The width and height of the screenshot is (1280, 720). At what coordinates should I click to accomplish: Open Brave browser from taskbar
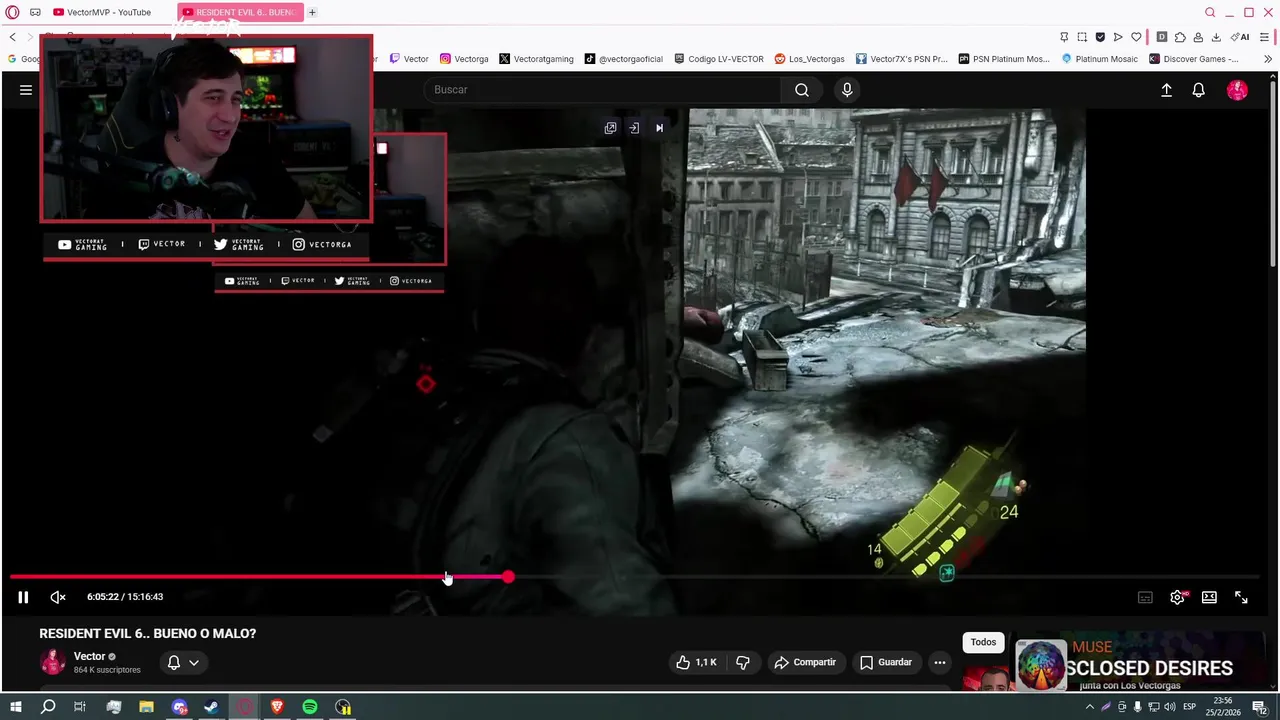[277, 707]
